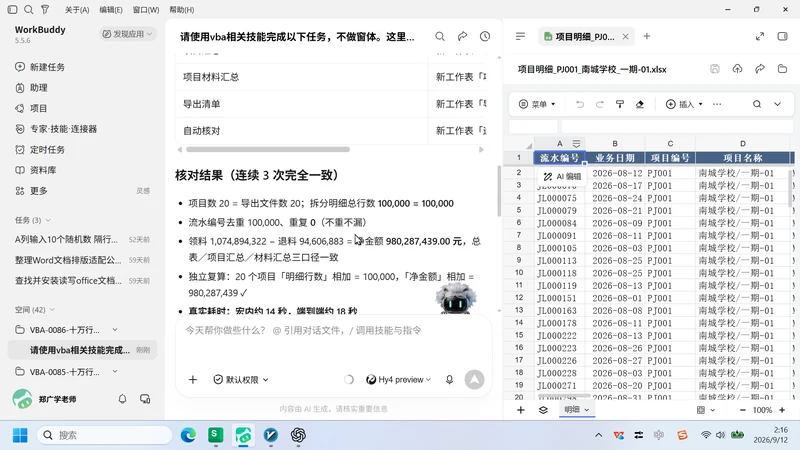Activate the microphone voice input icon
The image size is (800, 450).
pyautogui.click(x=449, y=380)
